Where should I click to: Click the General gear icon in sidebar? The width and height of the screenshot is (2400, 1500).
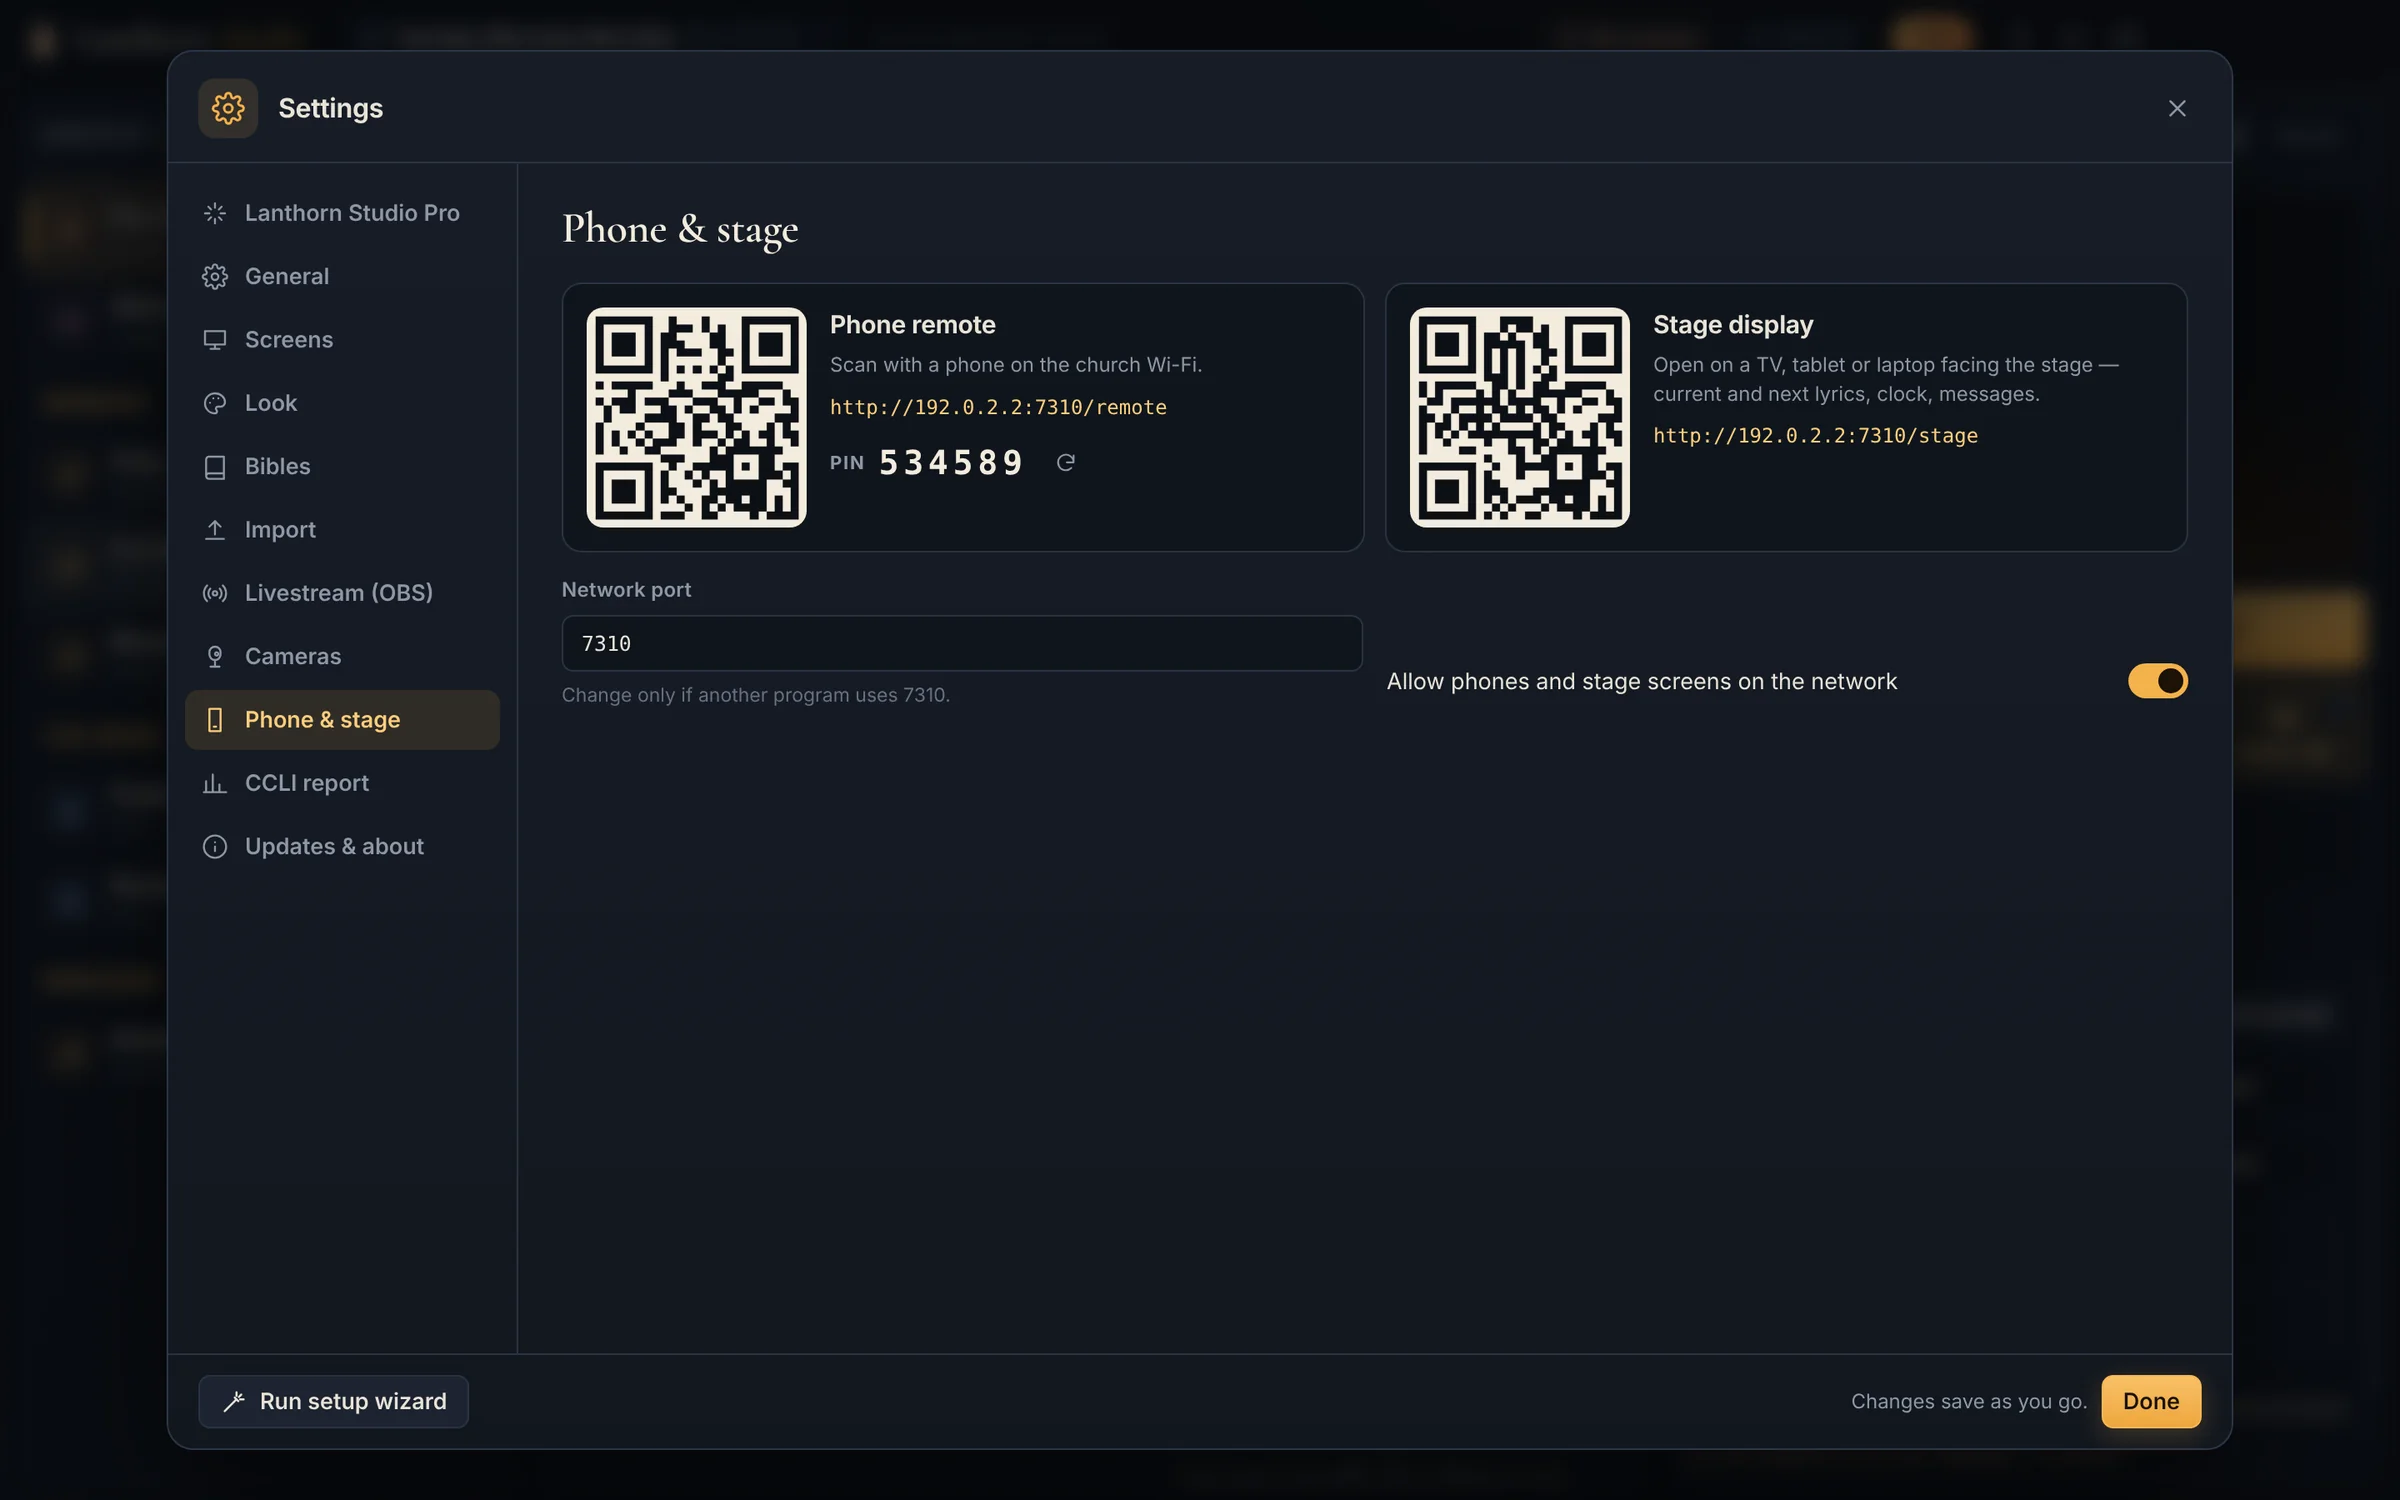tap(215, 276)
